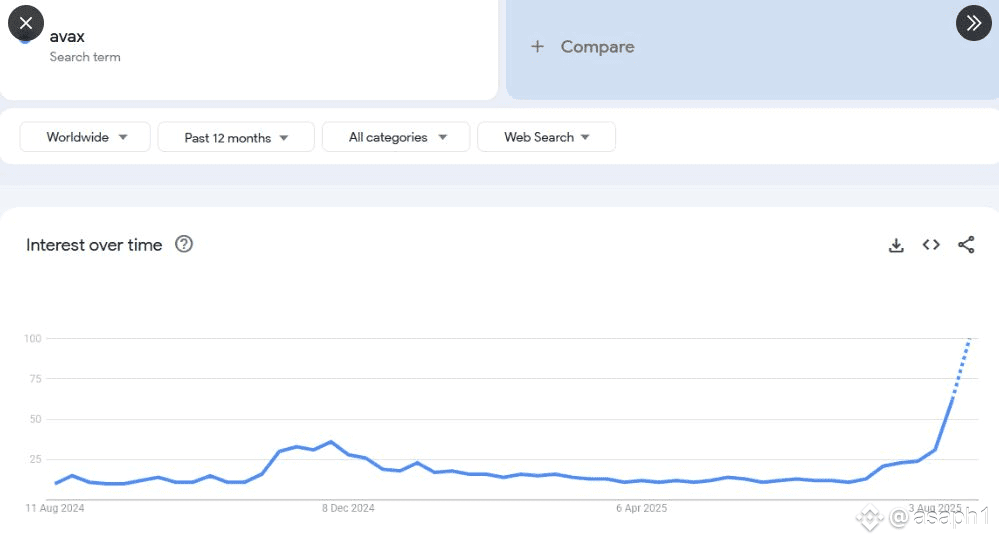Viewport: 999px width, 543px height.
Task: Select the 8 Dec 2024 axis label
Action: 348,508
